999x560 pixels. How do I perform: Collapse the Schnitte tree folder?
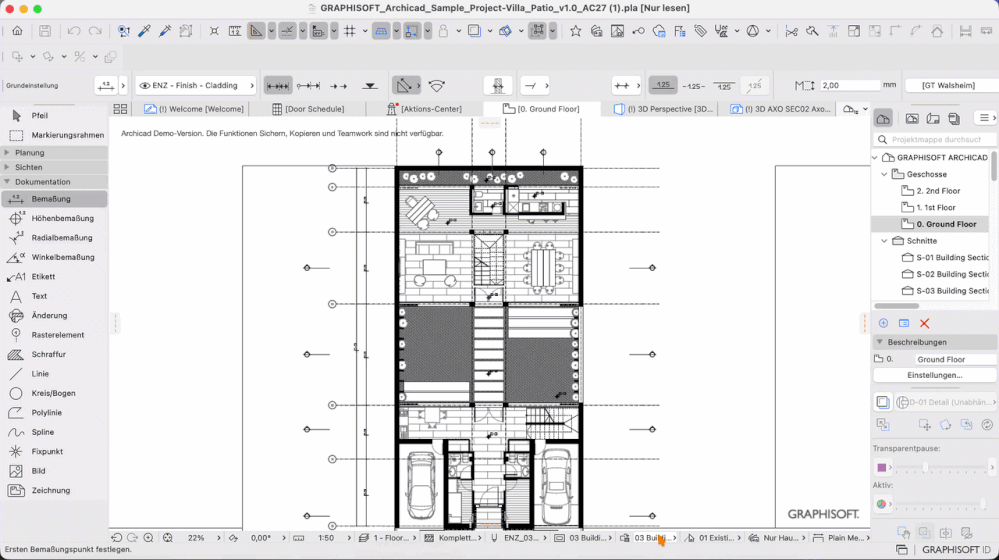(884, 241)
